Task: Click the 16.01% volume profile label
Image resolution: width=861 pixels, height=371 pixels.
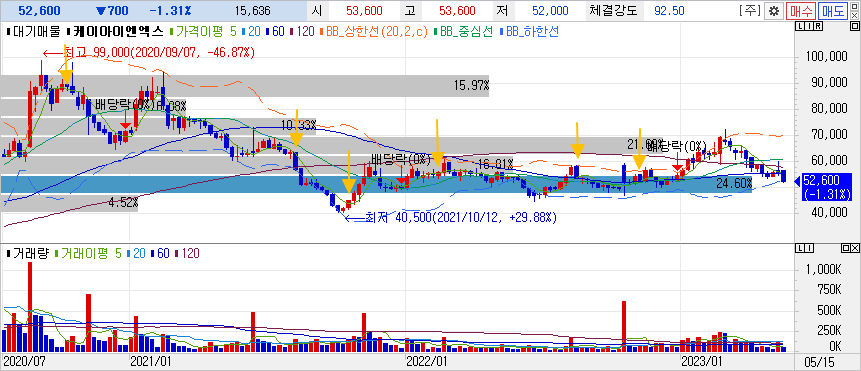Action: click(x=495, y=164)
